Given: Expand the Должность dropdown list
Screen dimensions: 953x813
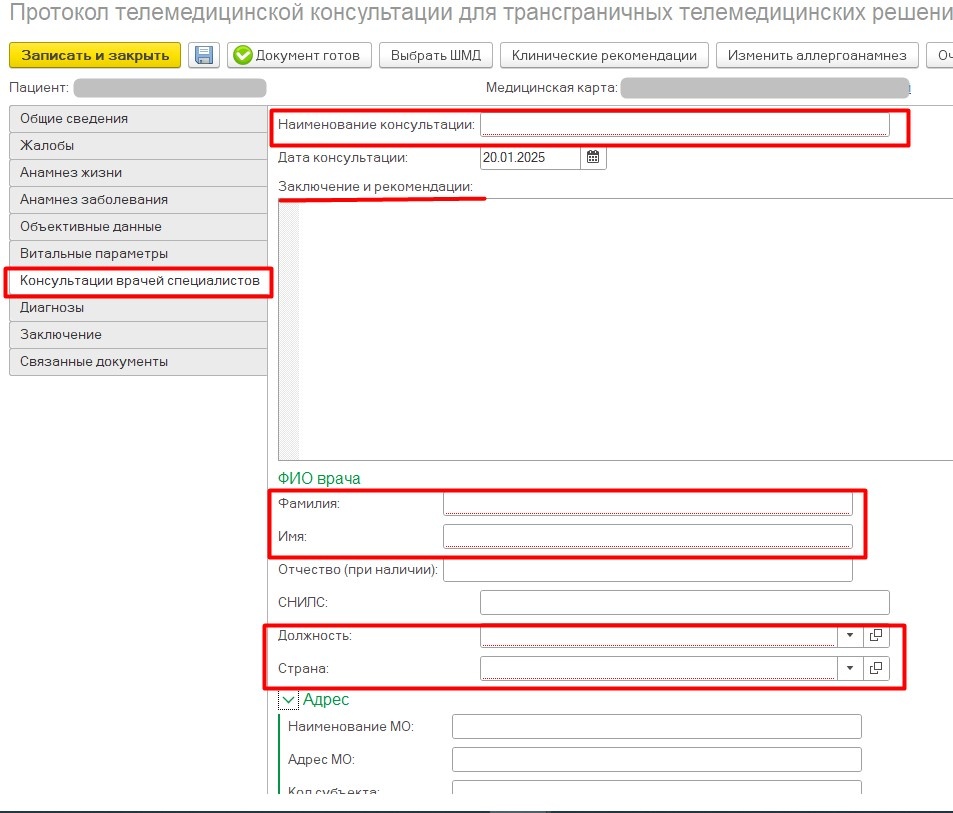Looking at the screenshot, I should coord(850,635).
